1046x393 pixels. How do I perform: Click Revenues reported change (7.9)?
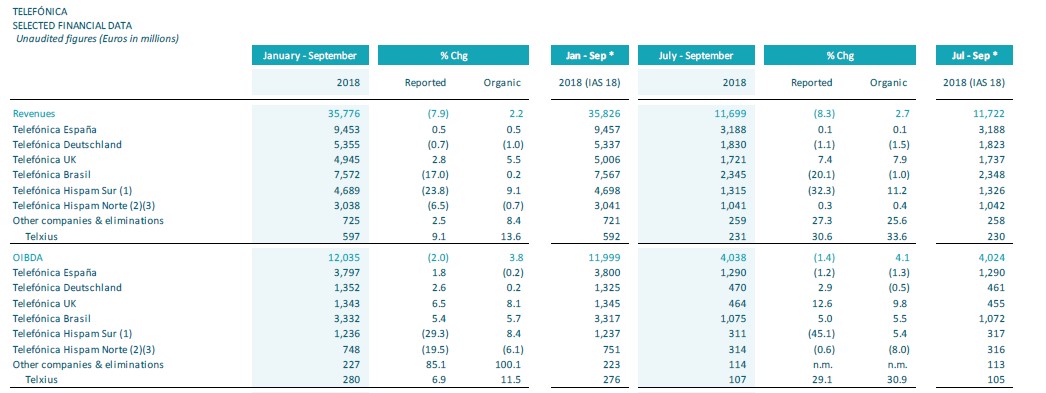[437, 114]
